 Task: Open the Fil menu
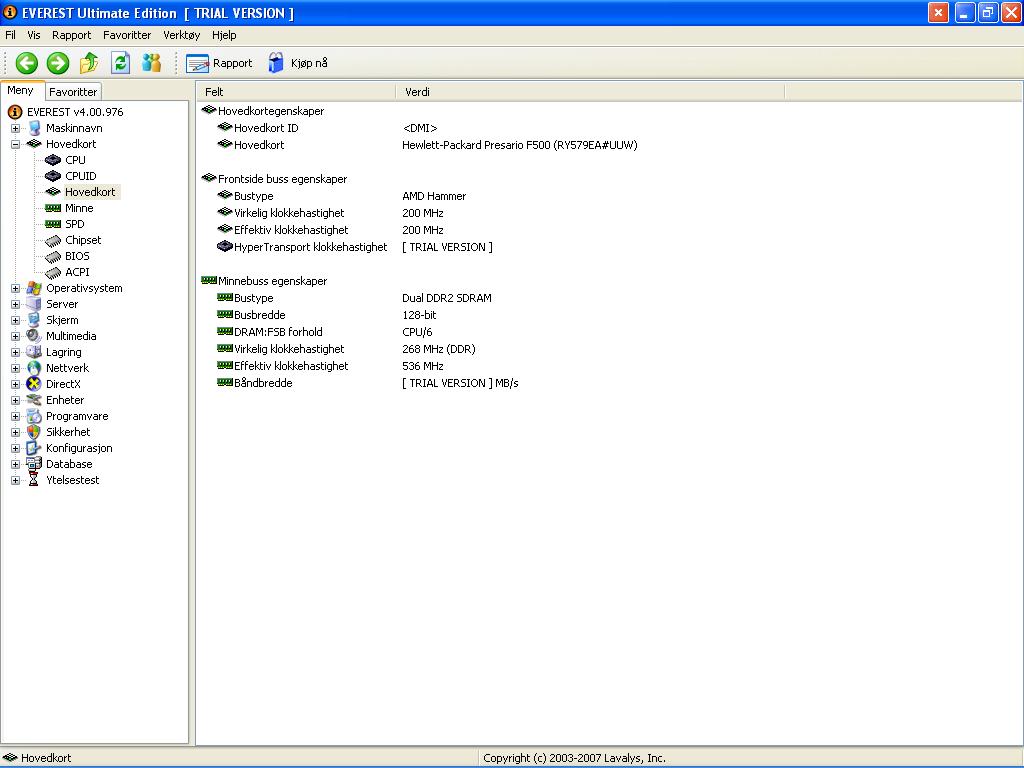click(10, 35)
